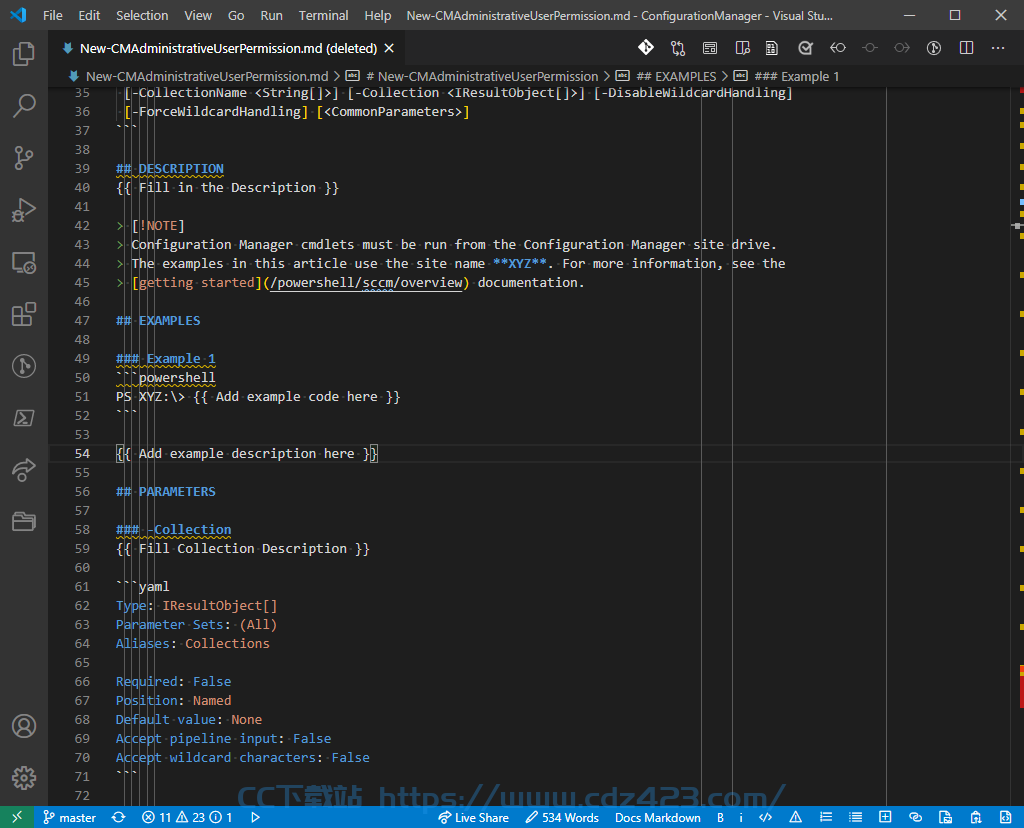
Task: Open the Search view in activity bar
Action: pyautogui.click(x=24, y=105)
